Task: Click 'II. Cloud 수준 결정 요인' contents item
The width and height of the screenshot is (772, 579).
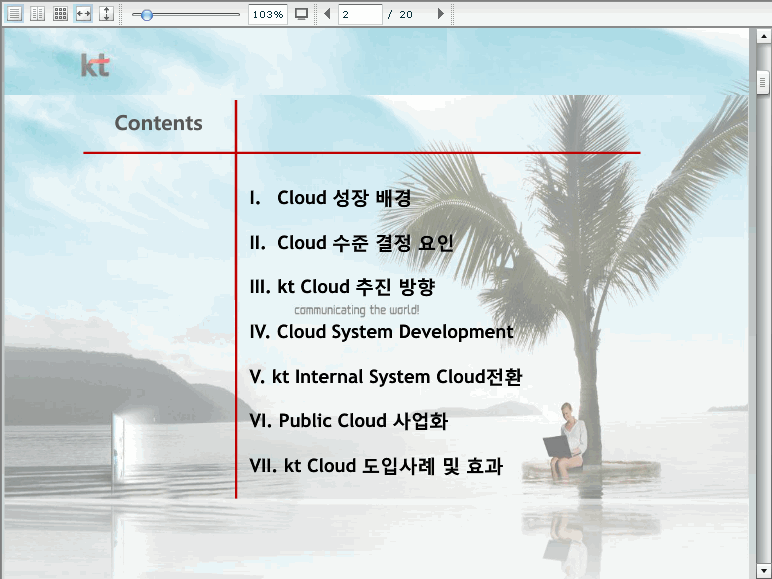Action: 352,243
